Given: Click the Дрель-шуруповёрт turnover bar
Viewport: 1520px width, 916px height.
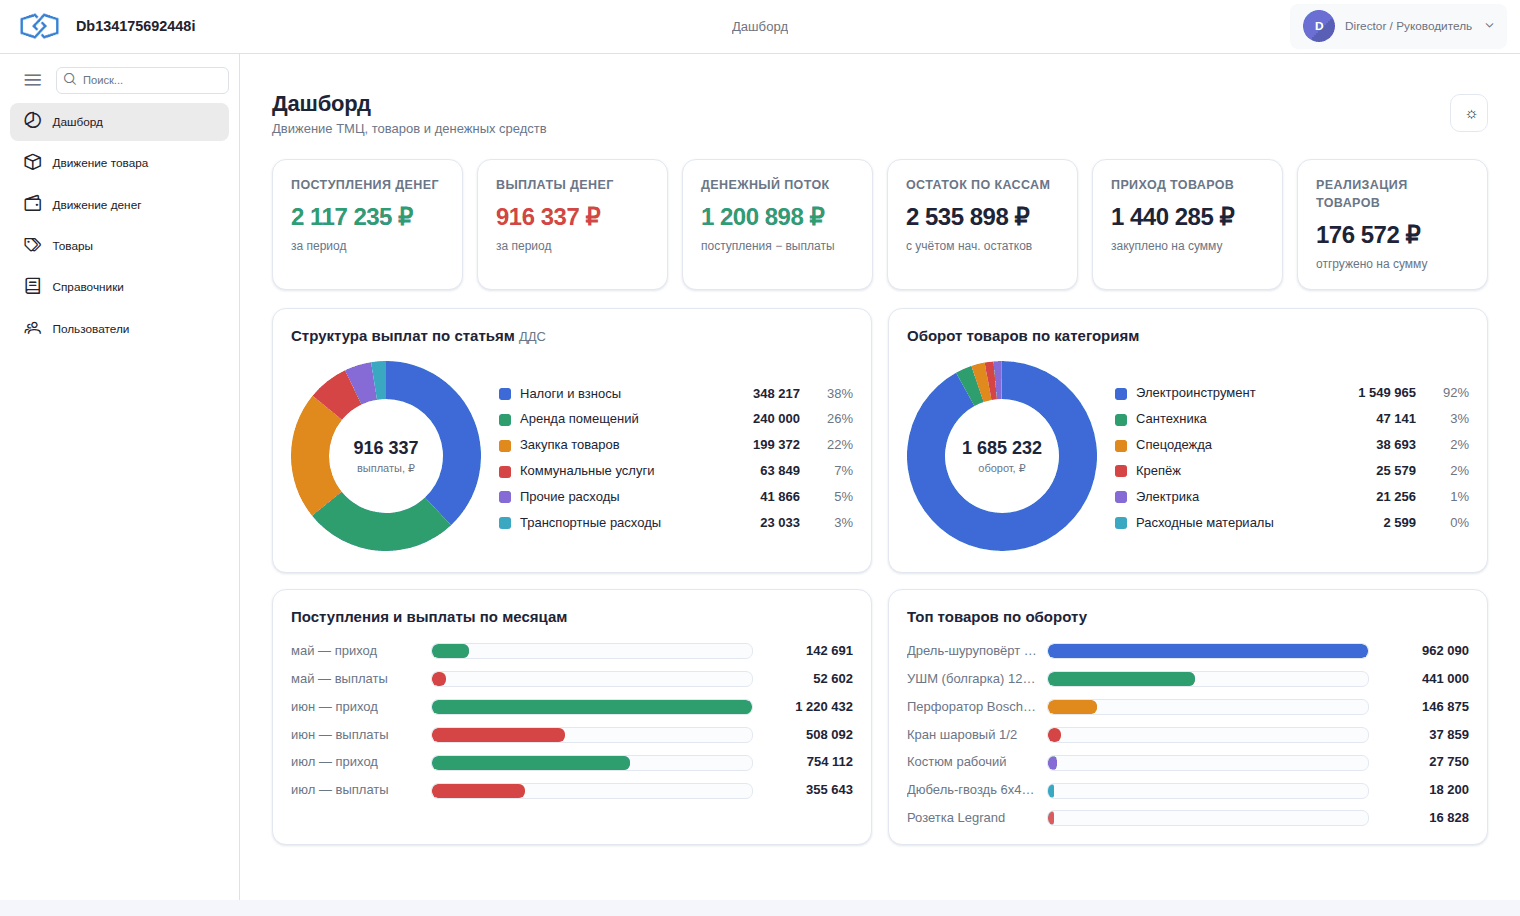Looking at the screenshot, I should [1208, 651].
